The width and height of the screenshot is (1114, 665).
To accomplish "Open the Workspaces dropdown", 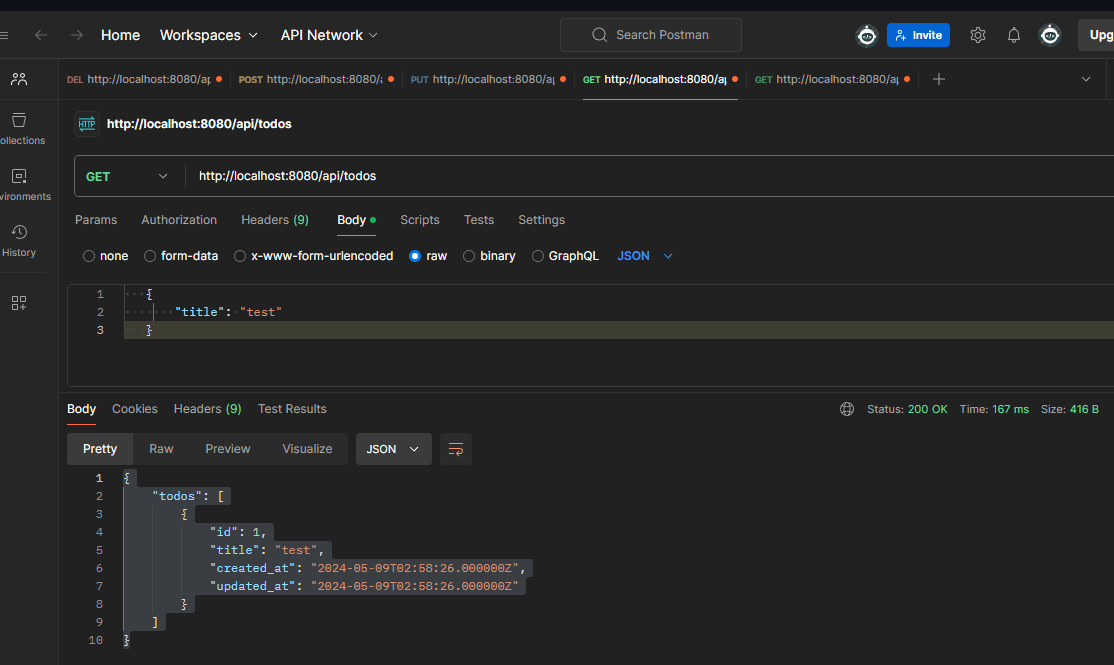I will [208, 35].
